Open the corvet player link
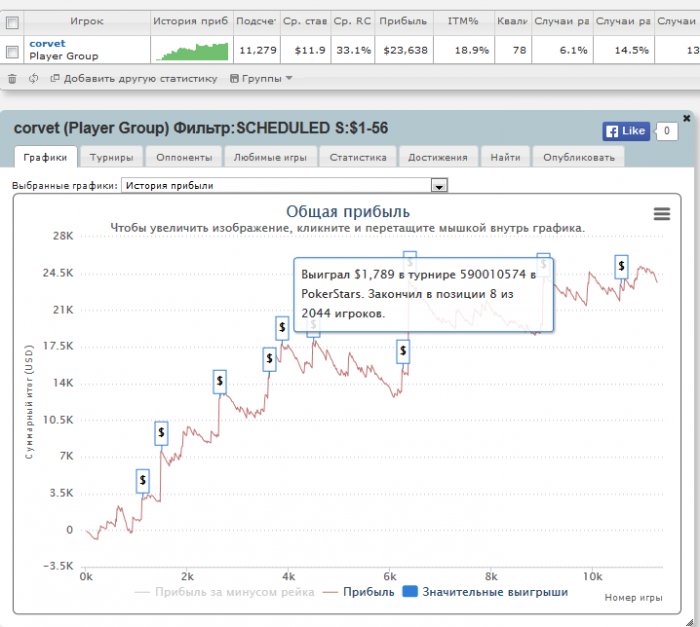 47,44
